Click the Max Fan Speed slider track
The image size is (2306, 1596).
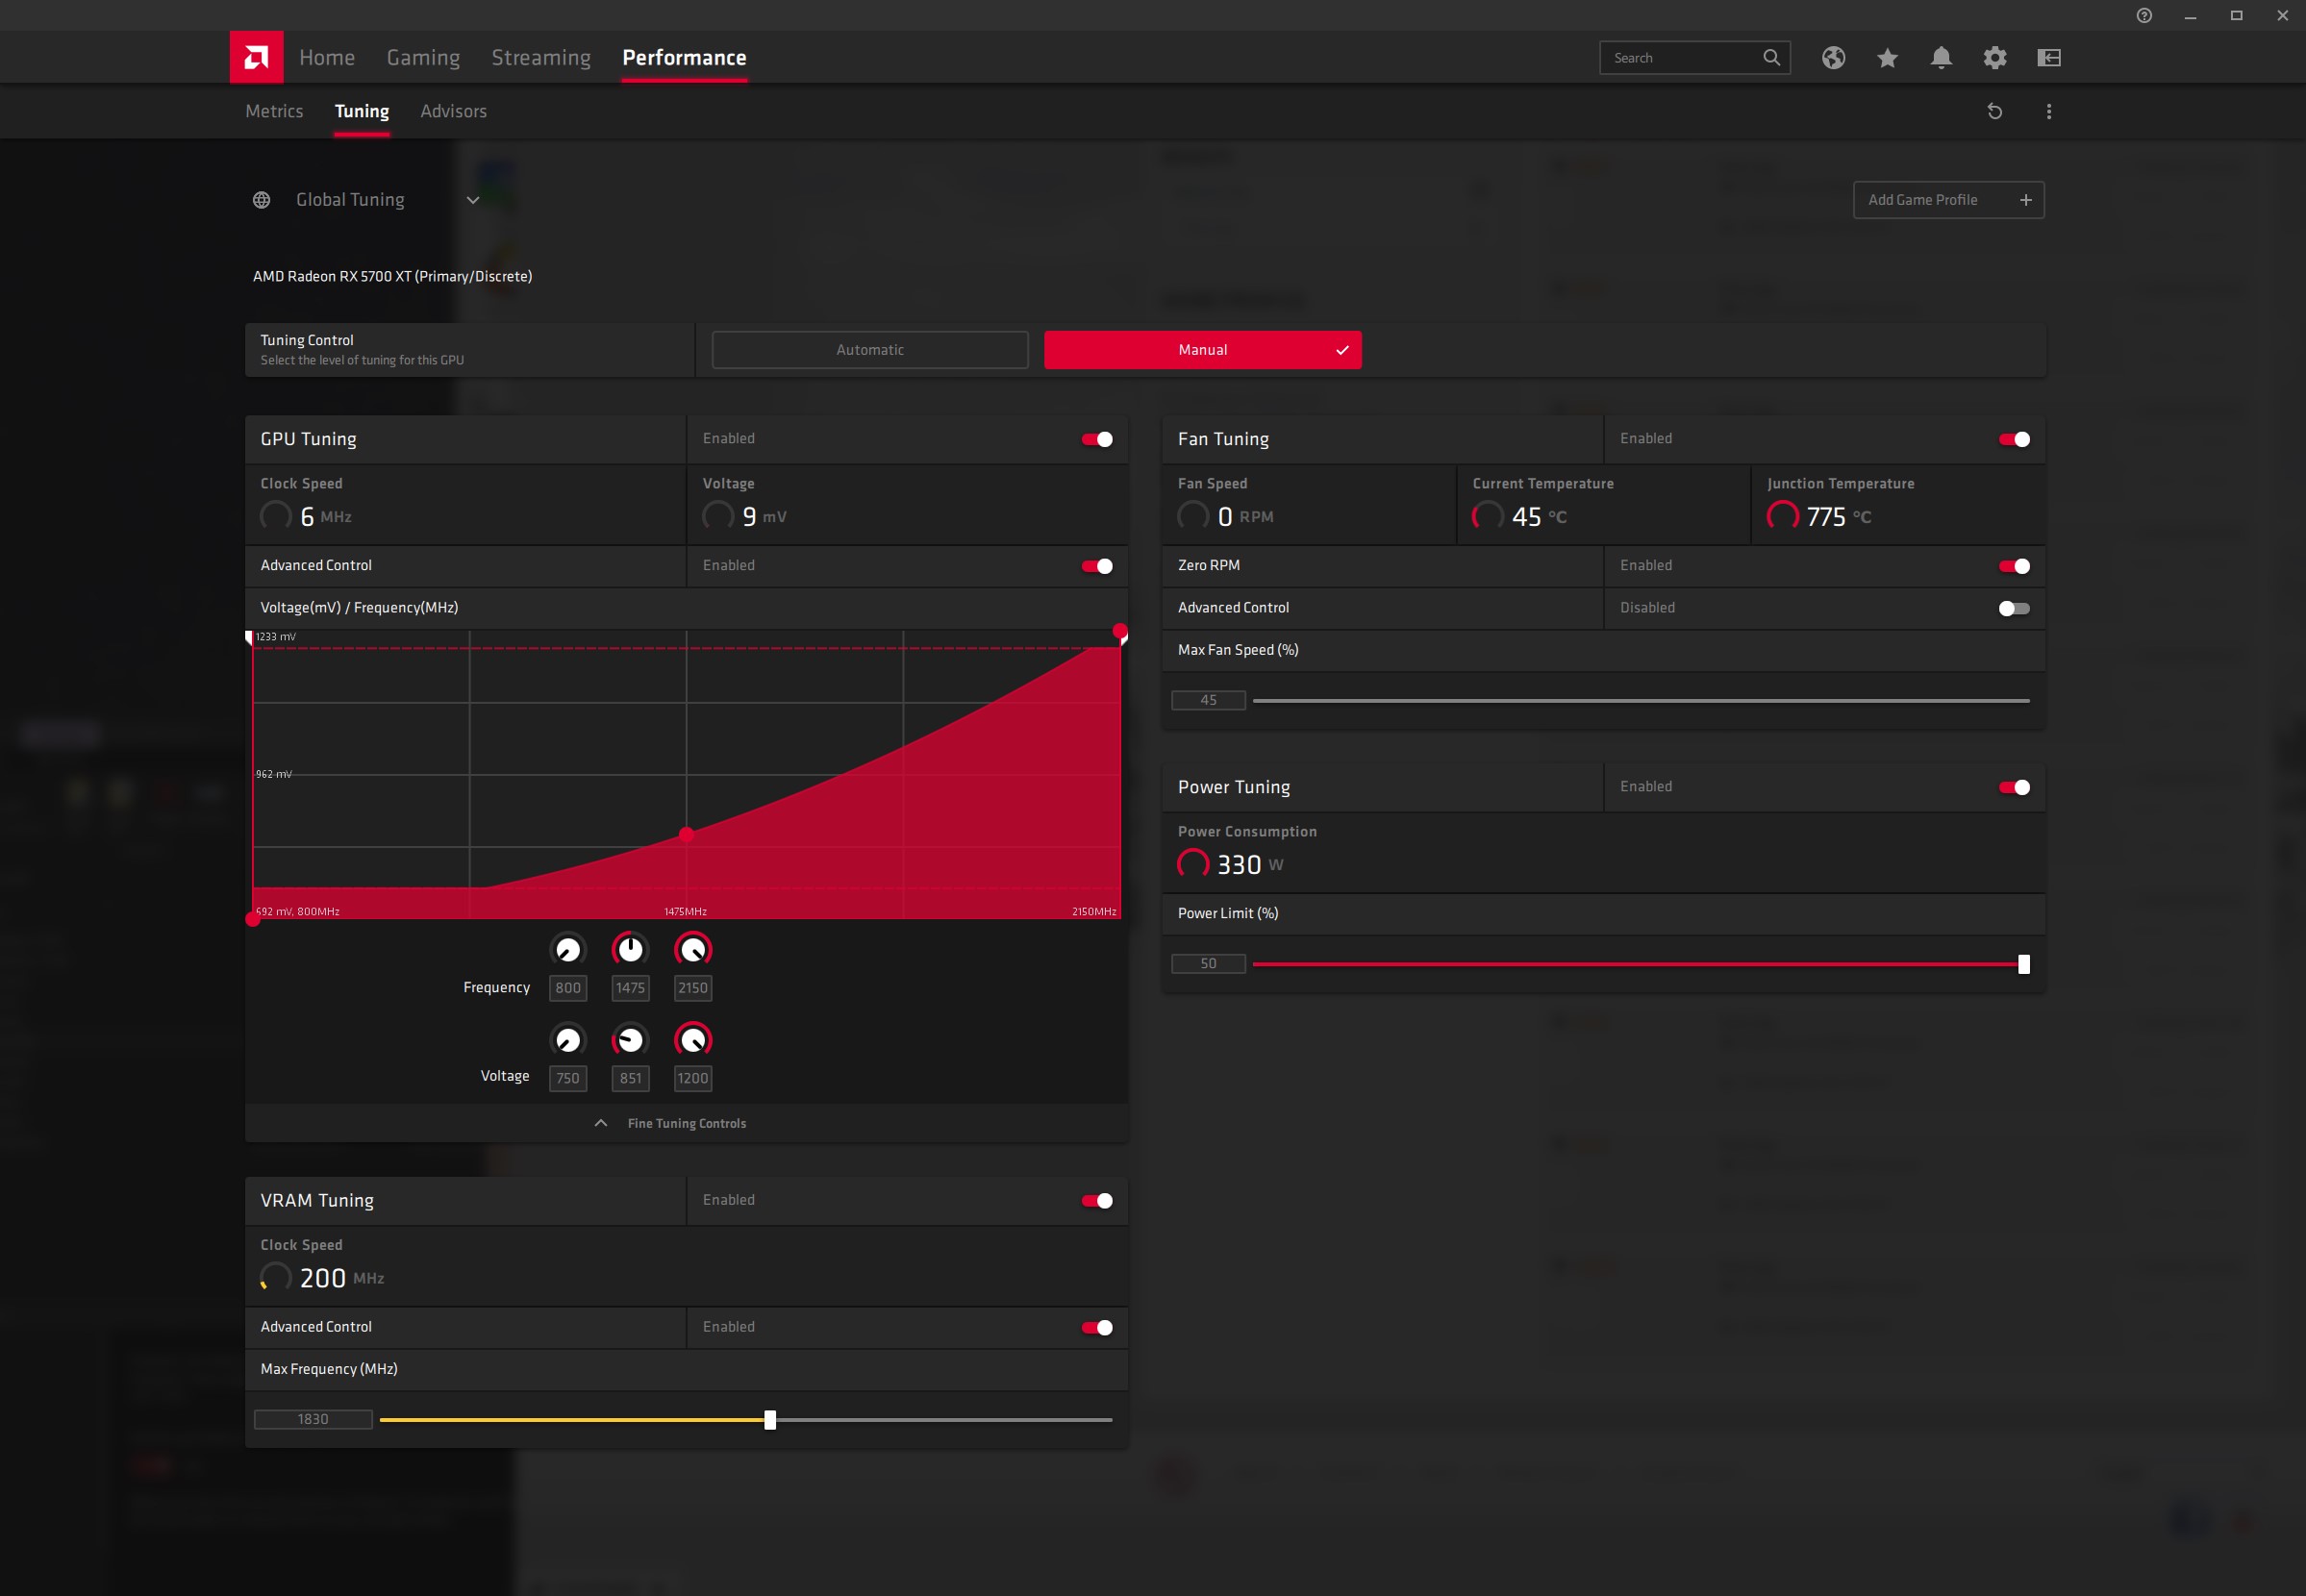1641,701
